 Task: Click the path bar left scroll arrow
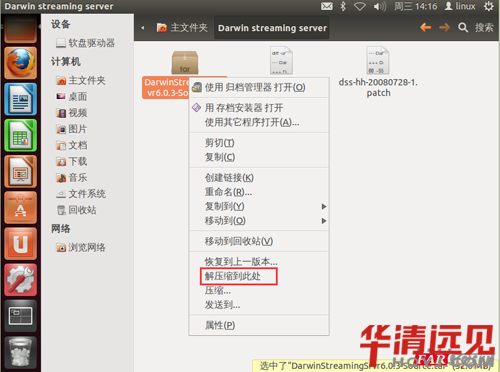pyautogui.click(x=143, y=28)
